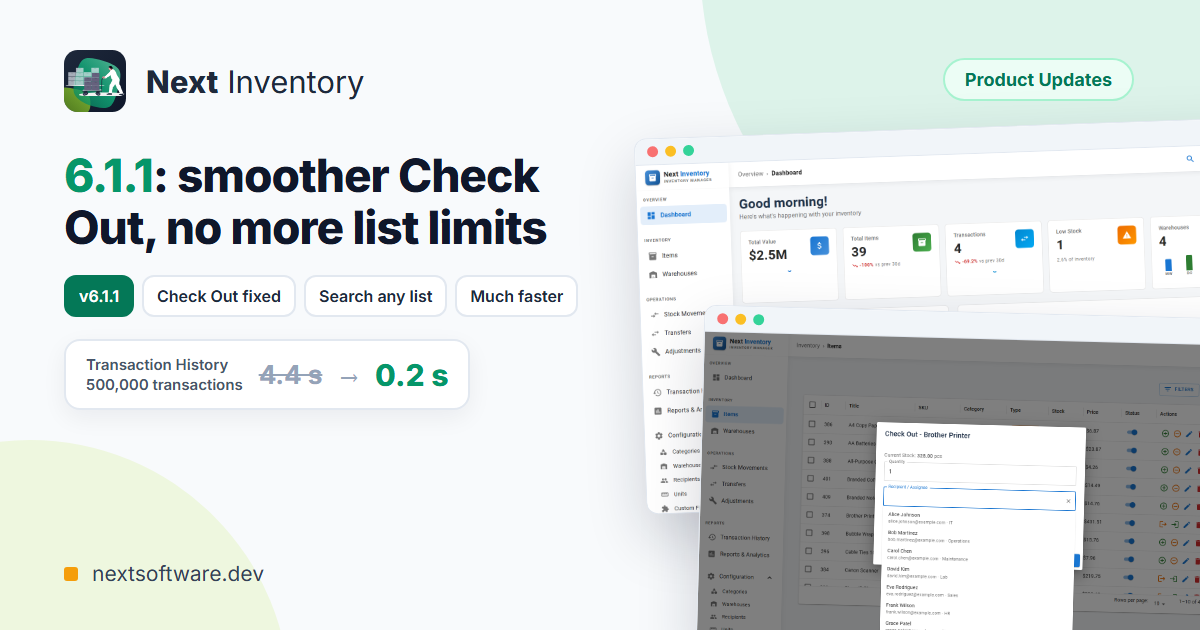This screenshot has width=1200, height=630.
Task: Tick the checkbox for item ID 306
Action: (812, 424)
